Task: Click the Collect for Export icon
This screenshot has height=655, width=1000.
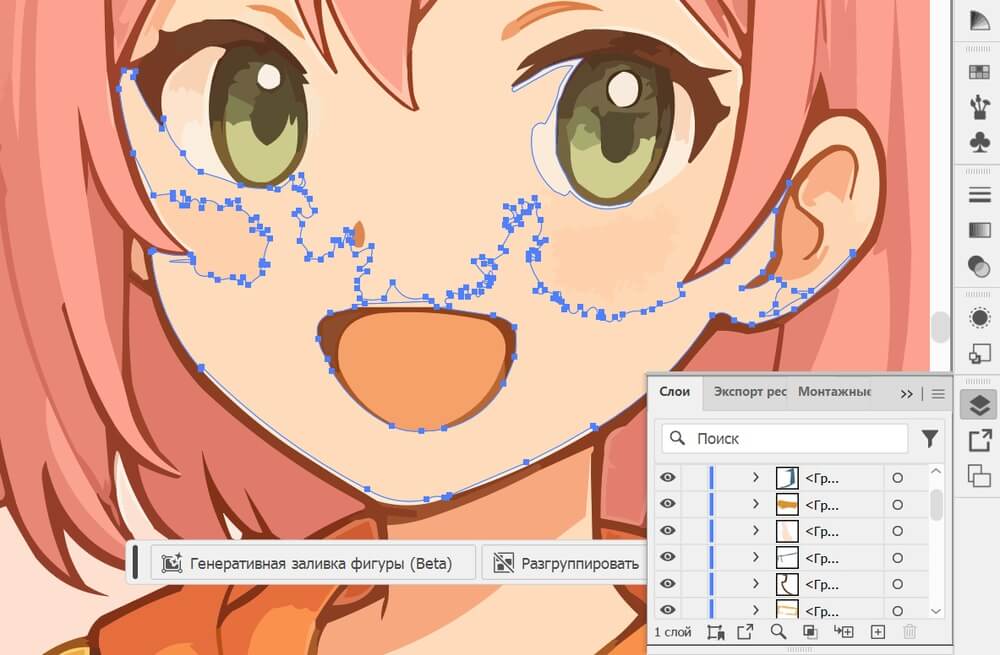Action: click(716, 632)
